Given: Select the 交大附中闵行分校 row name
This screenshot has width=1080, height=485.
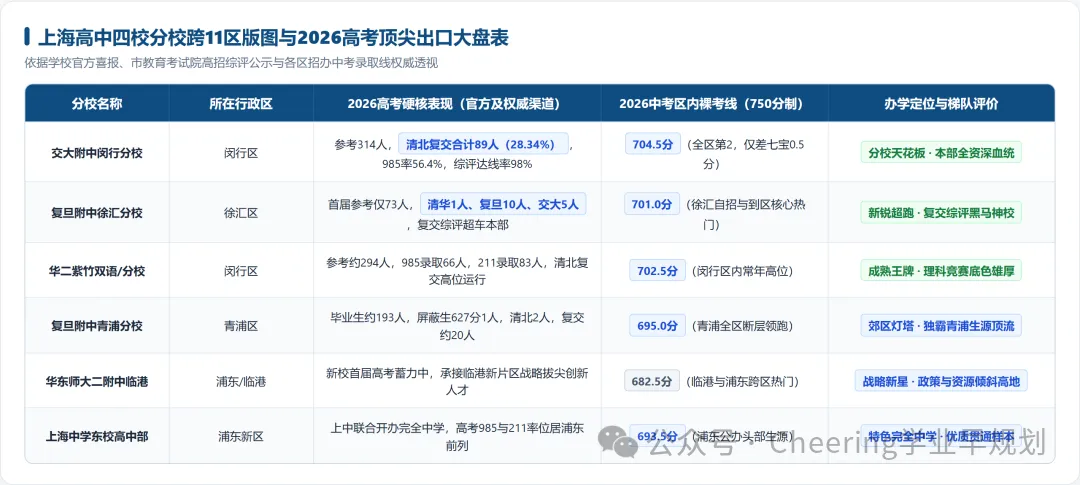Looking at the screenshot, I should 97,153.
